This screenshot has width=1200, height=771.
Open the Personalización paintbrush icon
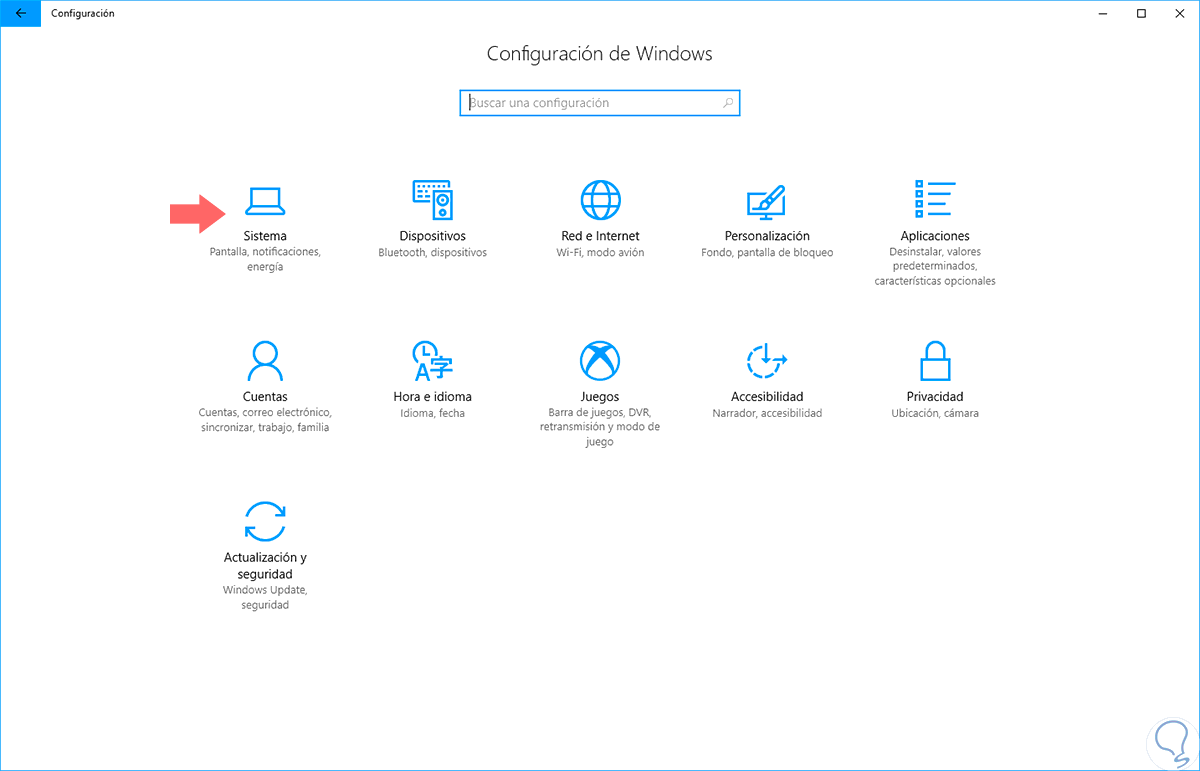coord(767,201)
